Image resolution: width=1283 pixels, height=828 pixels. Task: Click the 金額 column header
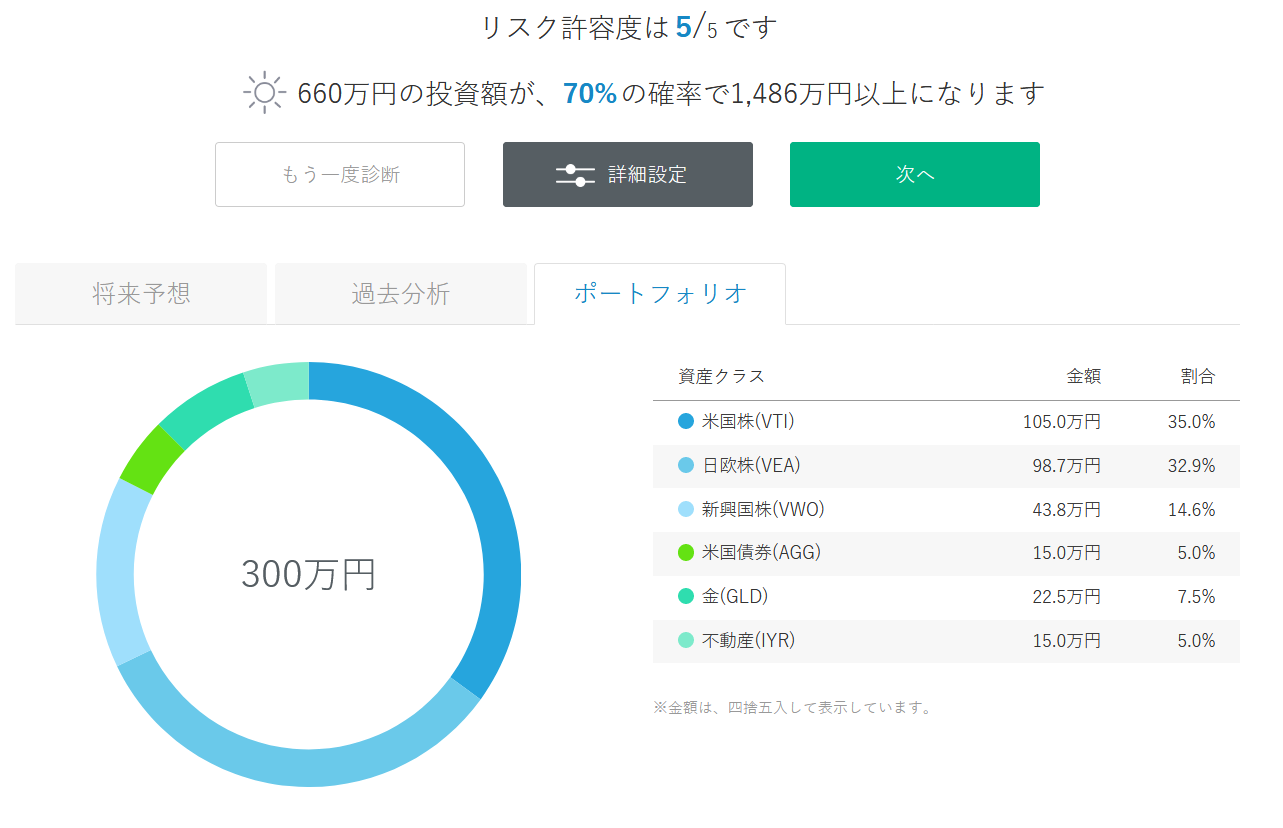click(x=1083, y=377)
